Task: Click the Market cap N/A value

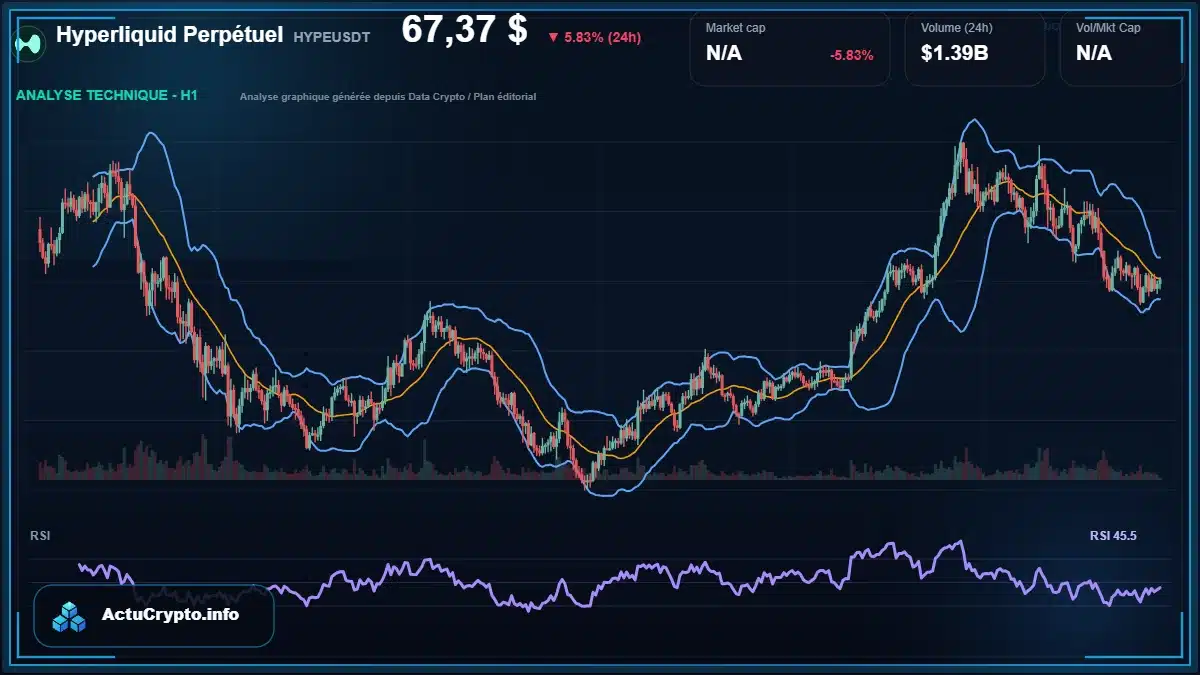Action: point(724,54)
